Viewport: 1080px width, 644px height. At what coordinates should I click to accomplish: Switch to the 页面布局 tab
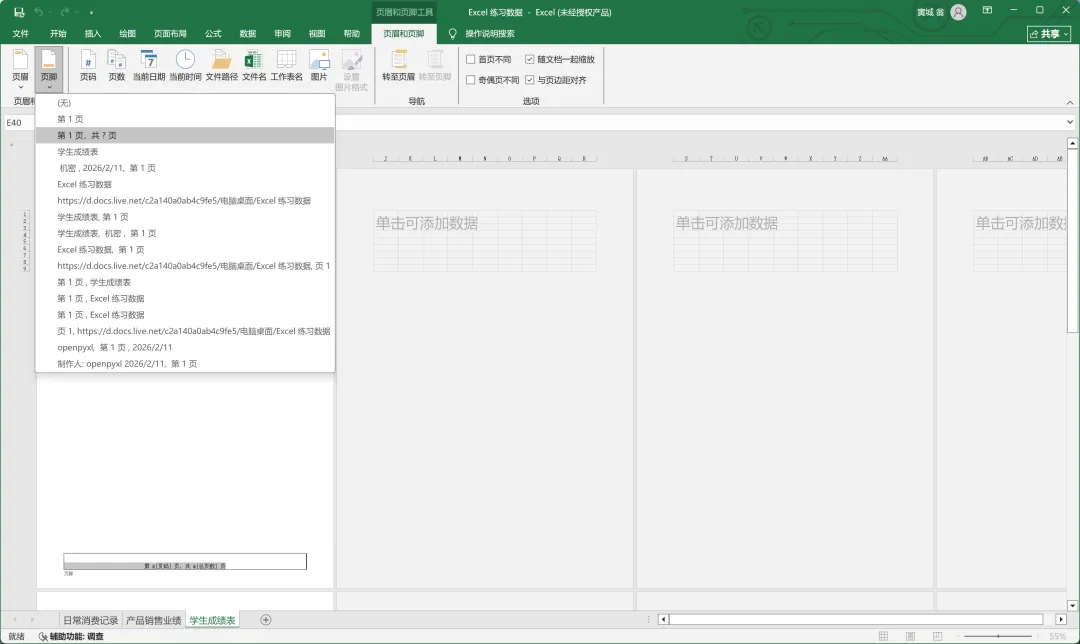(170, 33)
